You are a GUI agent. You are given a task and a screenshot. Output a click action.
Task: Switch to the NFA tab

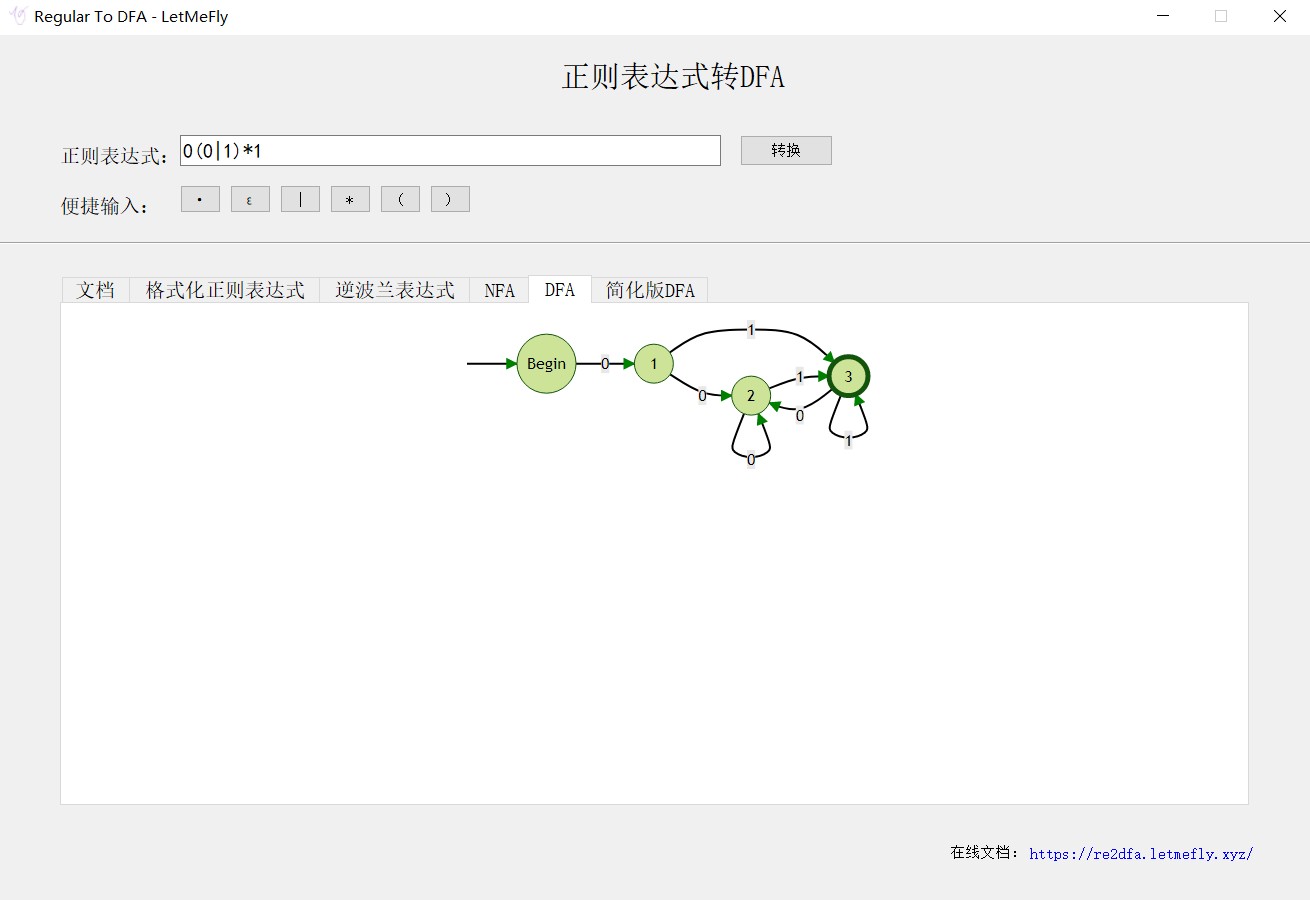coord(499,290)
